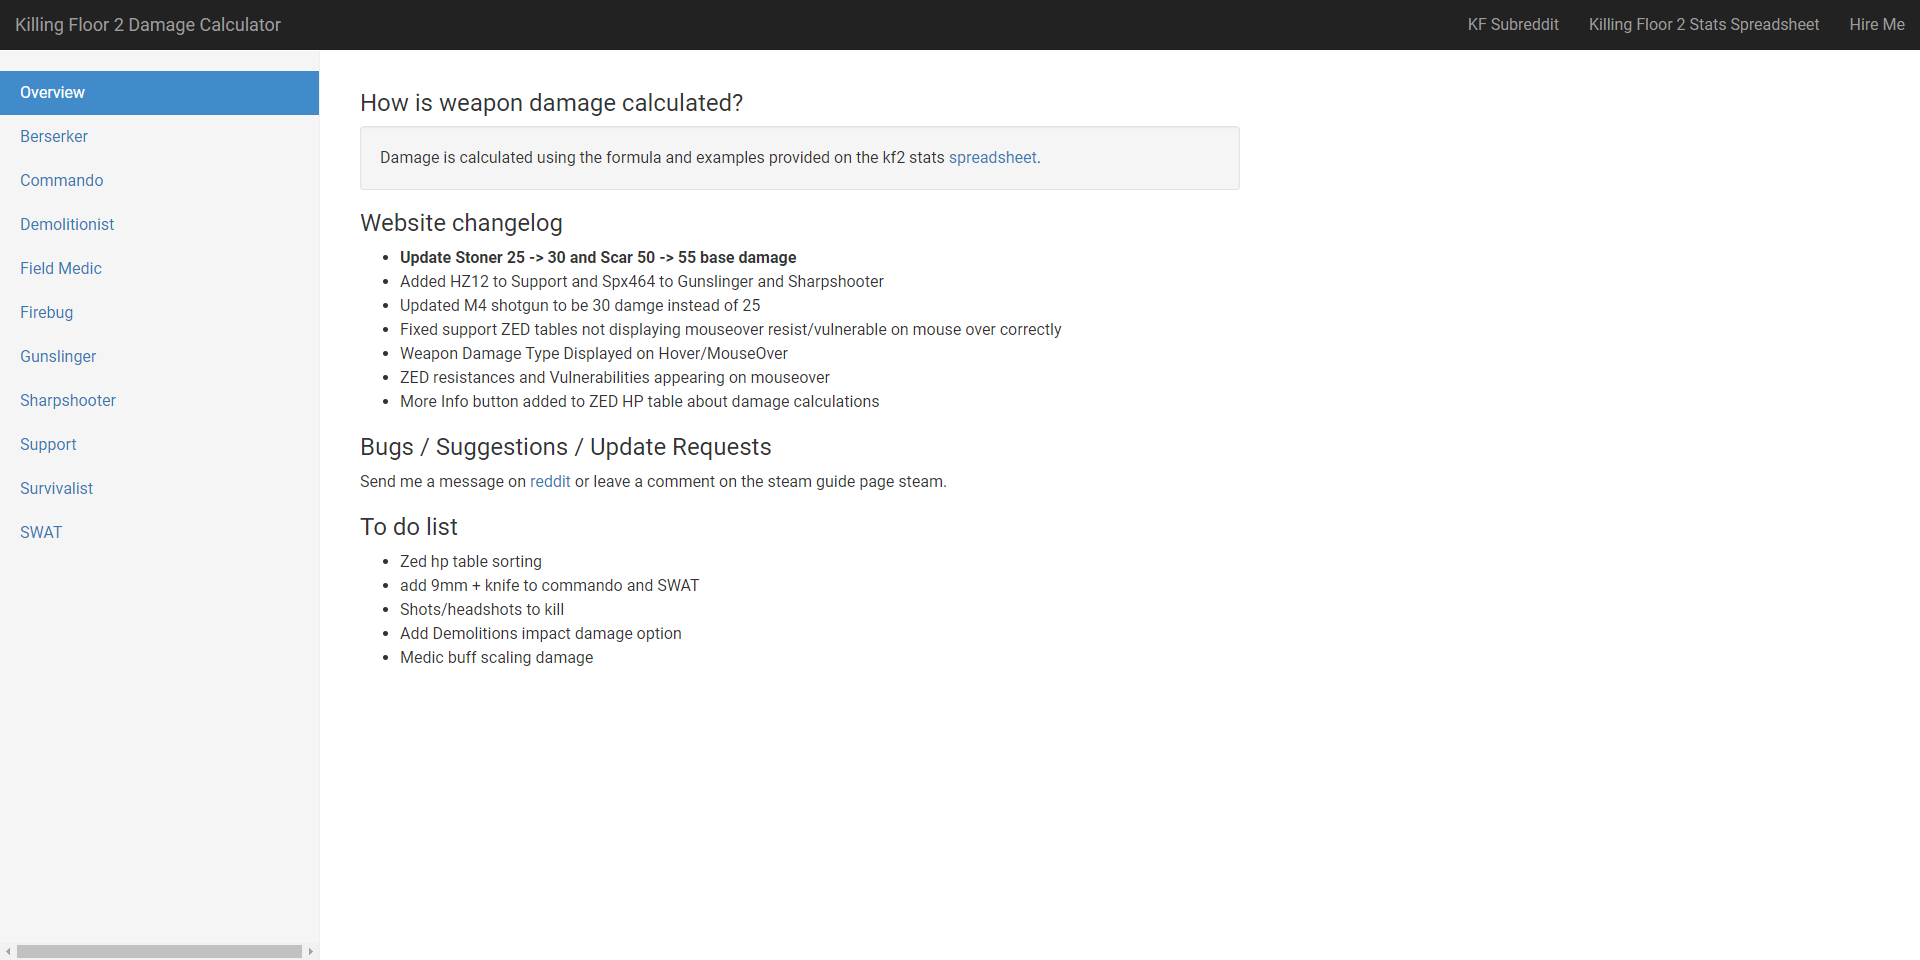The image size is (1920, 960).
Task: Open the Commando perk page
Action: 159,181
